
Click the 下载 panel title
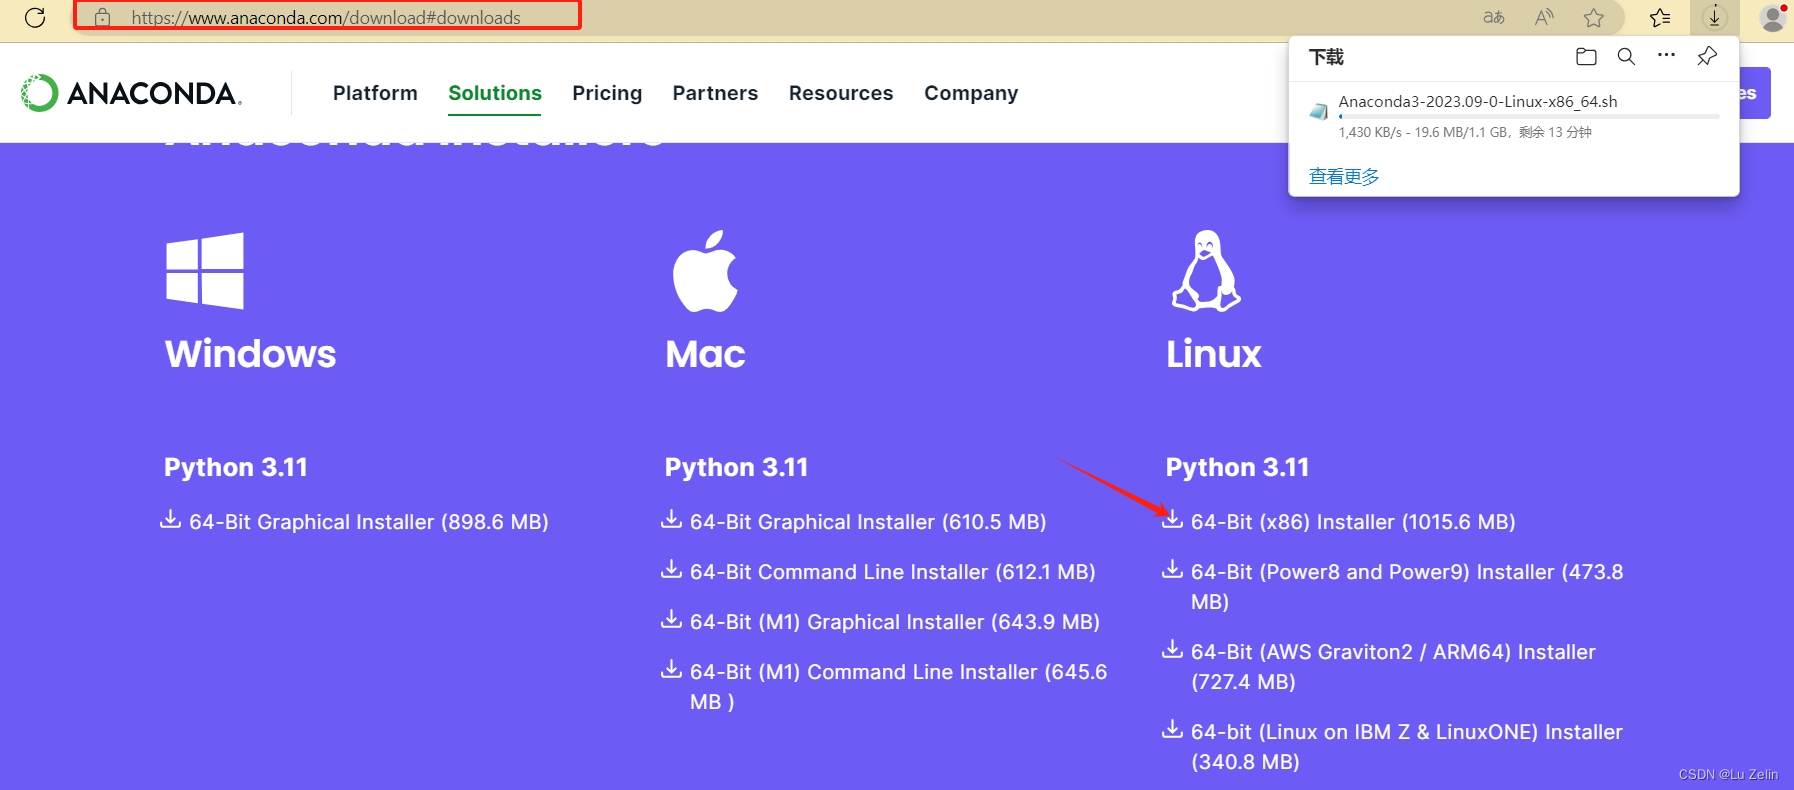tap(1326, 57)
